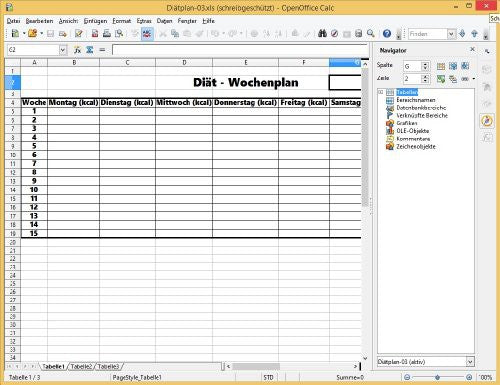Screen dimensions: 500x385
Task: Open the Function Wizard fx icon
Action: pos(77,50)
